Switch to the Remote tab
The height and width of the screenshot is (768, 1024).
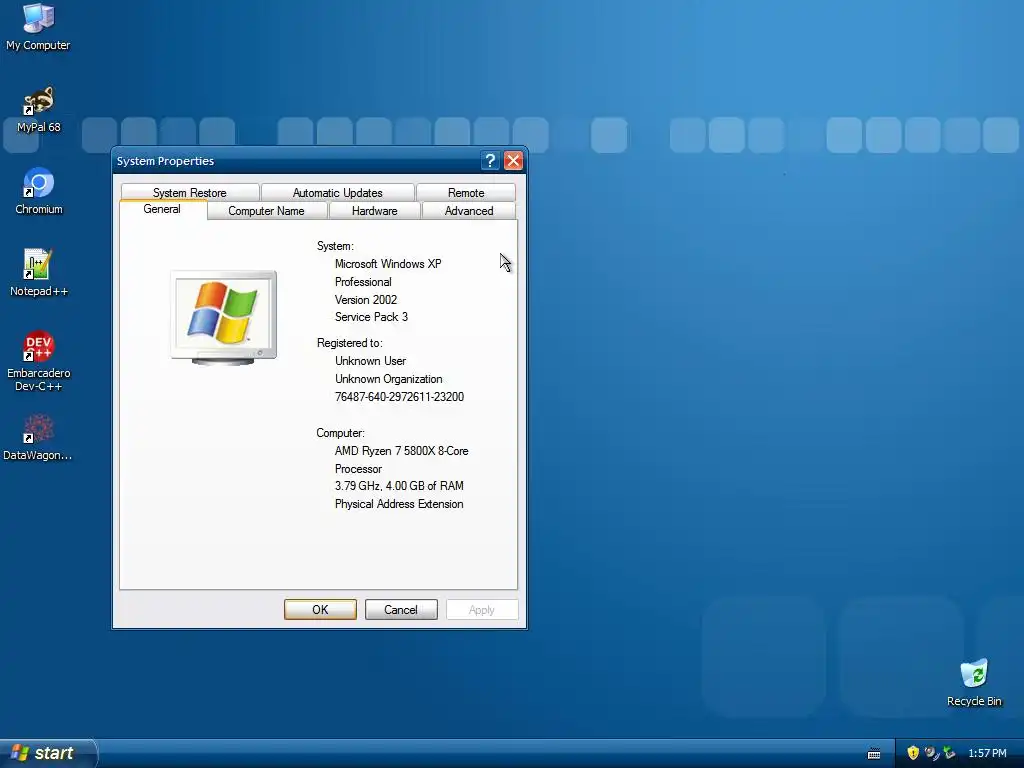click(466, 193)
